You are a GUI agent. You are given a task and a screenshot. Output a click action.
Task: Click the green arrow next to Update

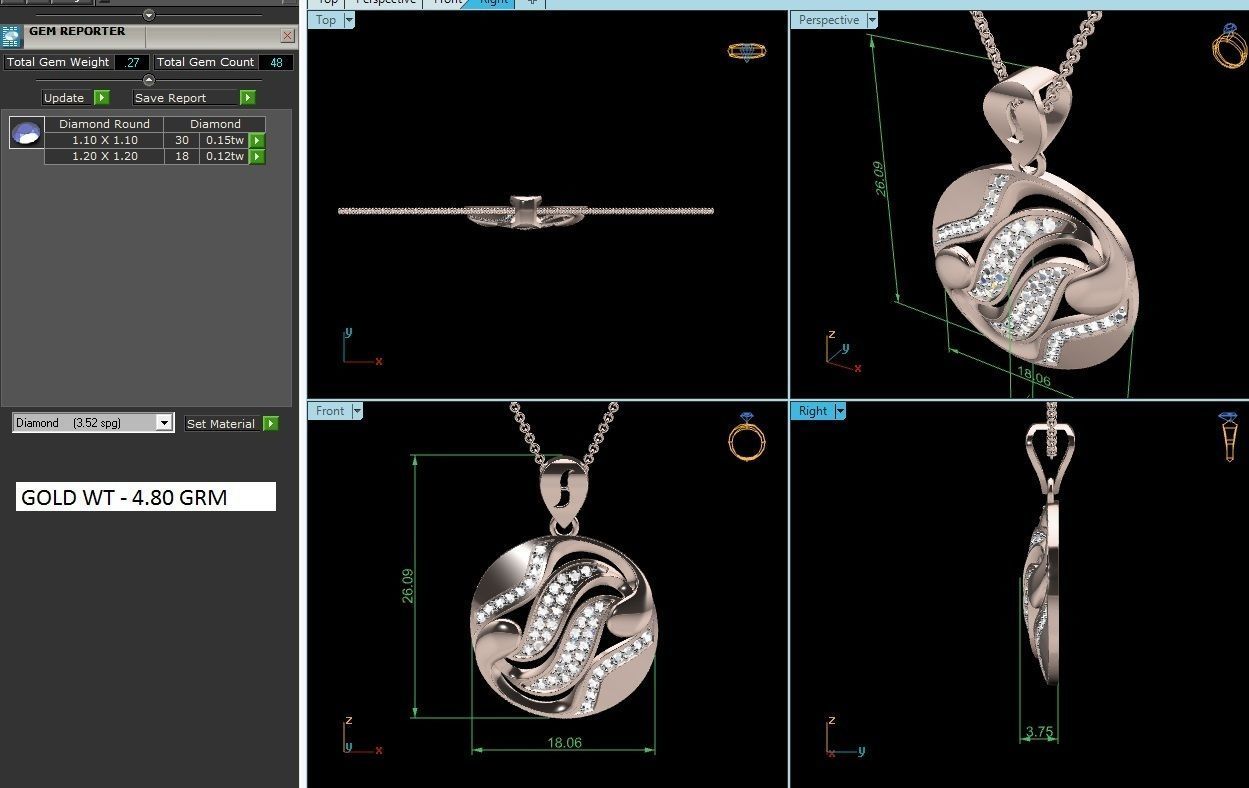(101, 98)
